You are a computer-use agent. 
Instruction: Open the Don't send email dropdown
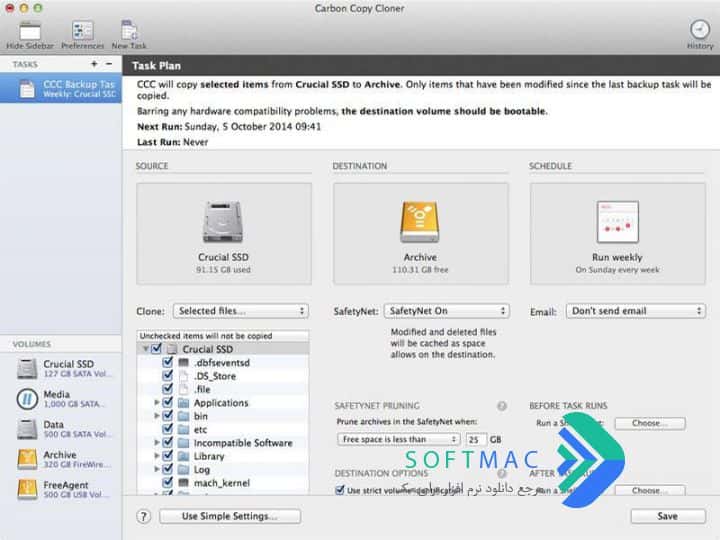point(636,311)
